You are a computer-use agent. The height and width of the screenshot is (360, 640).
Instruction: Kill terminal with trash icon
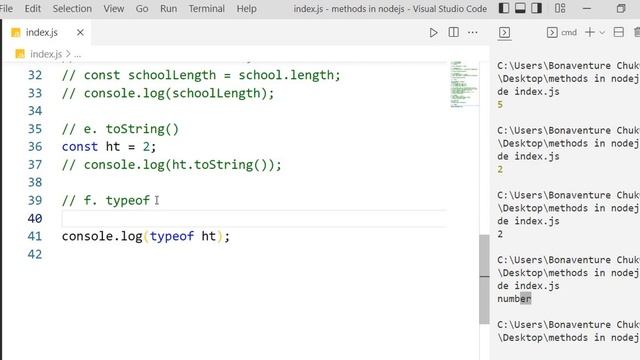637,33
